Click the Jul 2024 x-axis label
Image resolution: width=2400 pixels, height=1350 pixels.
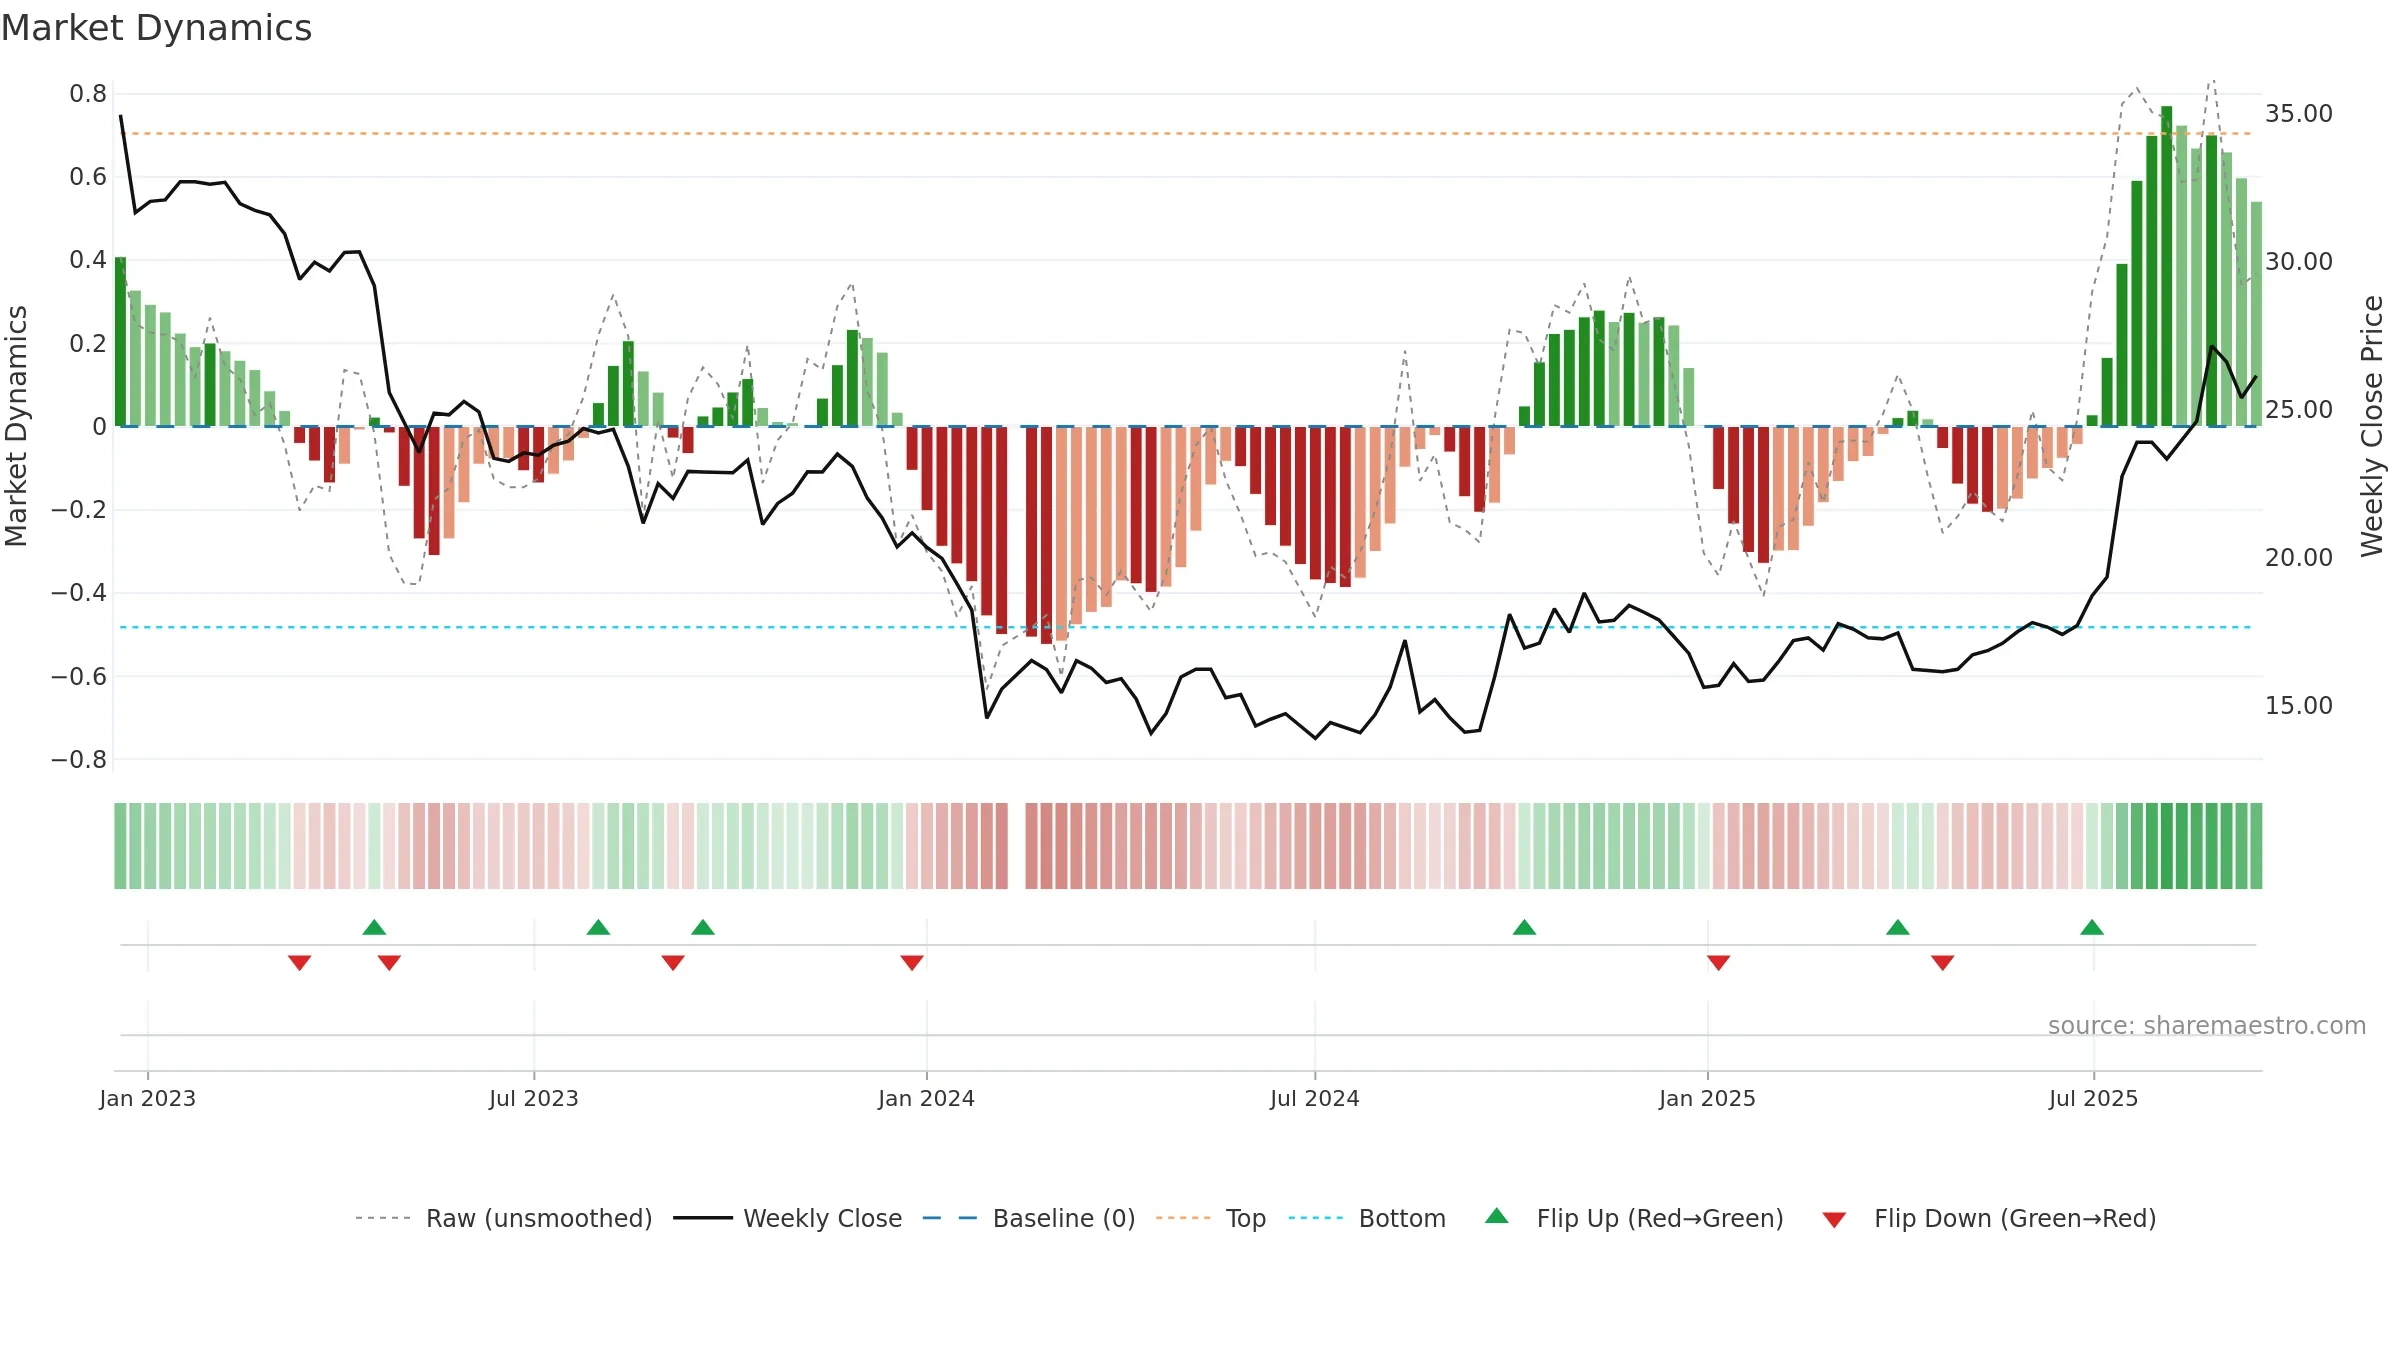1315,1098
